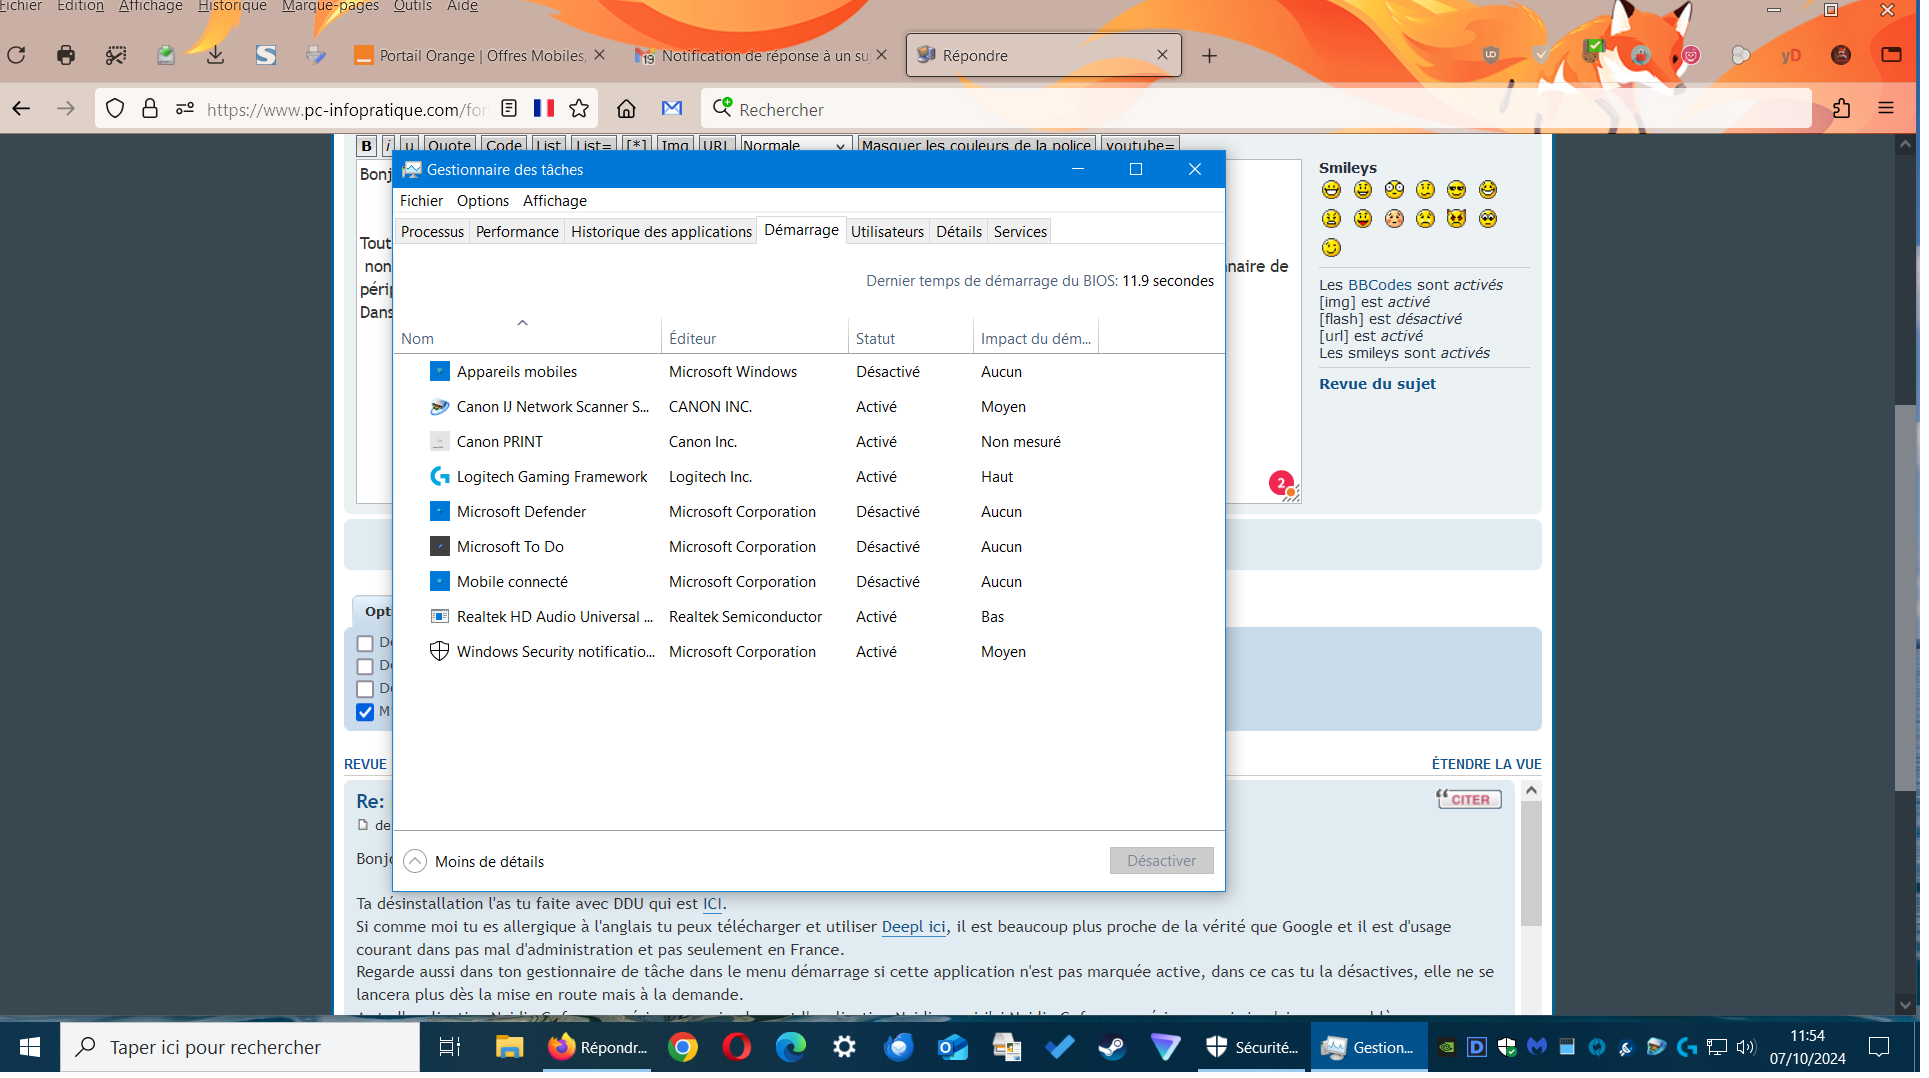Reload the current page
The image size is (1929, 1078).
tap(17, 55)
